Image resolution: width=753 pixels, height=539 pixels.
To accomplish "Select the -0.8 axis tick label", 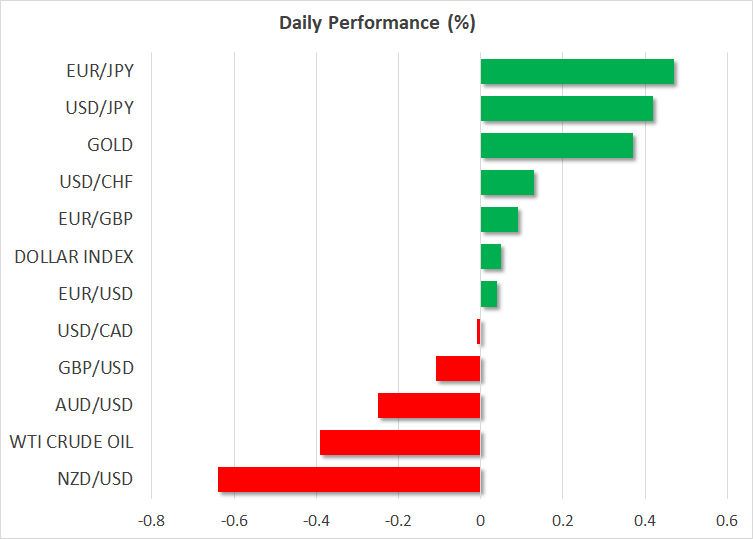I will pyautogui.click(x=152, y=521).
